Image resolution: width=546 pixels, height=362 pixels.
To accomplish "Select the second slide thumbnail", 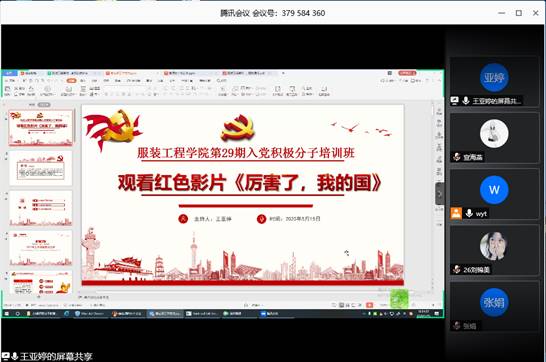I will (x=40, y=168).
